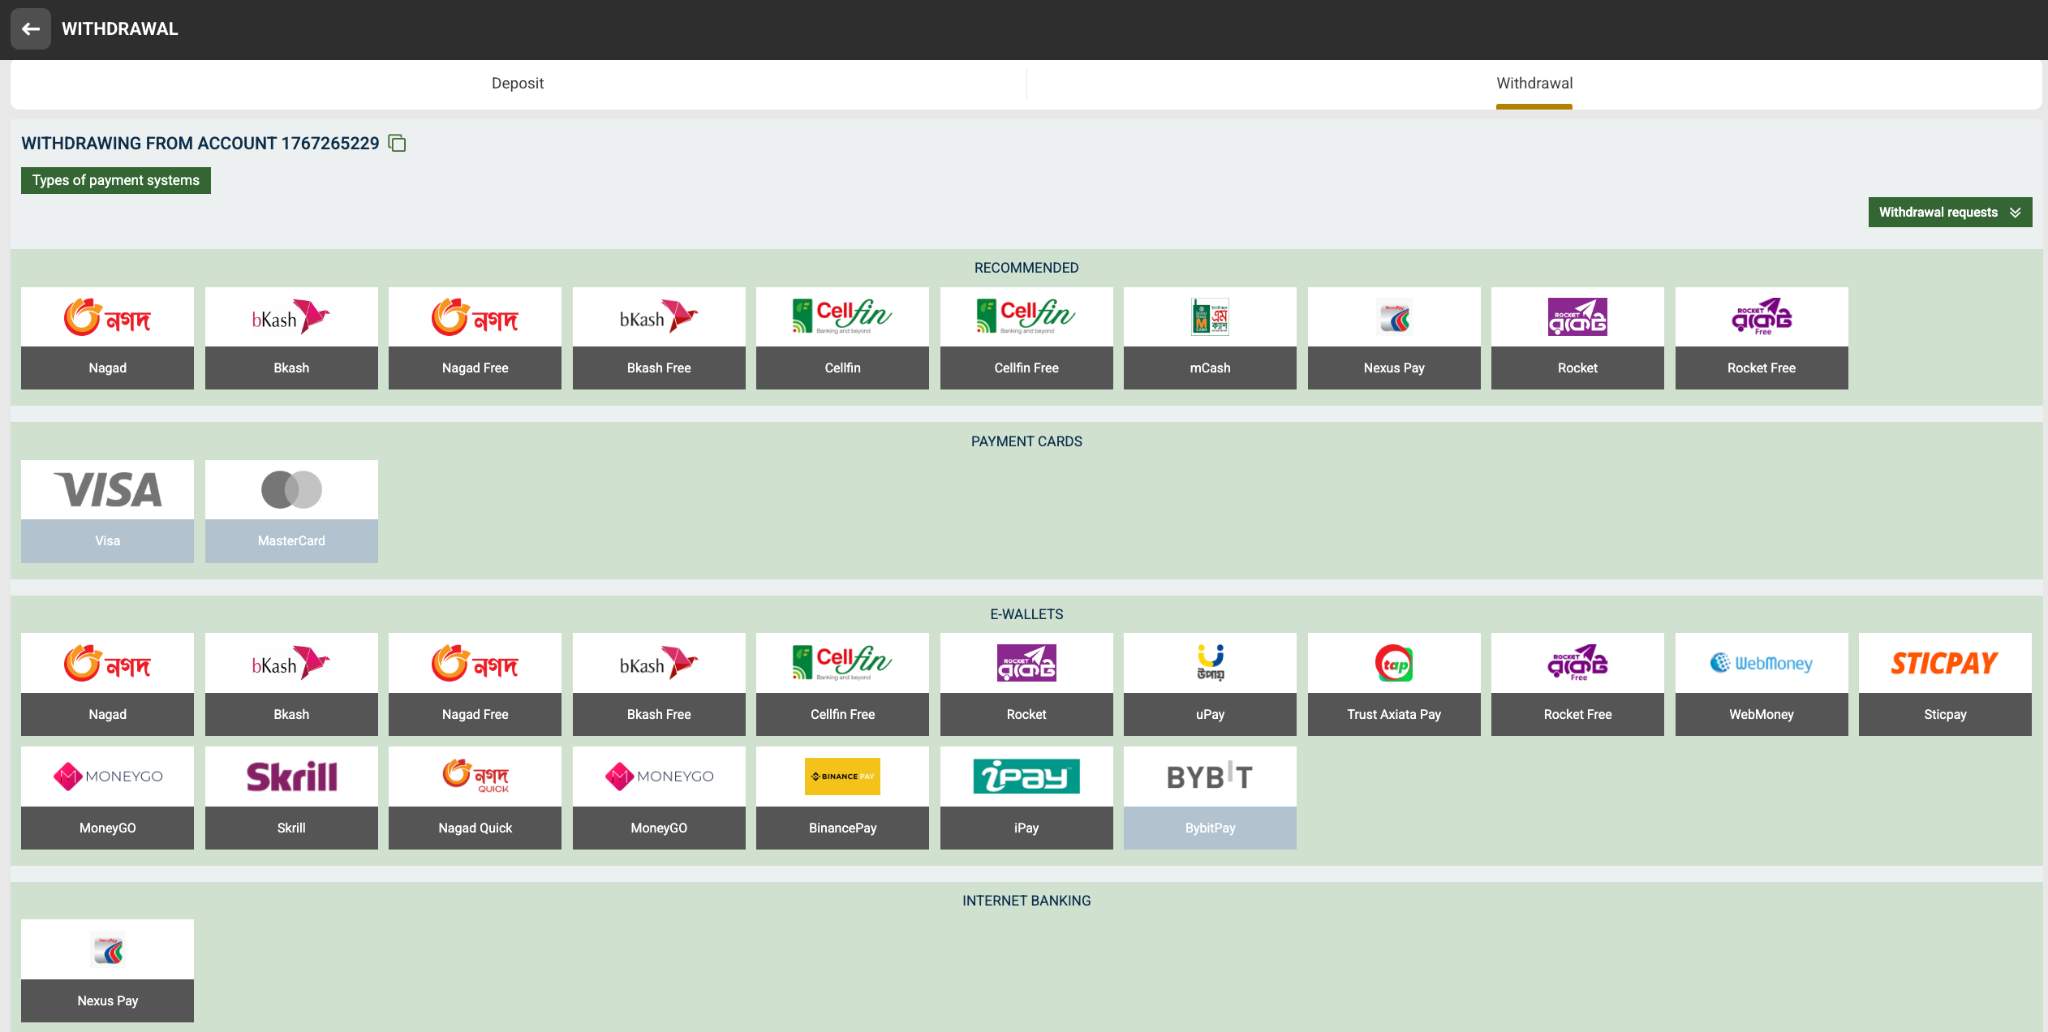Select Nexus Pay under Internet Banking
2048x1032 pixels.
107,970
